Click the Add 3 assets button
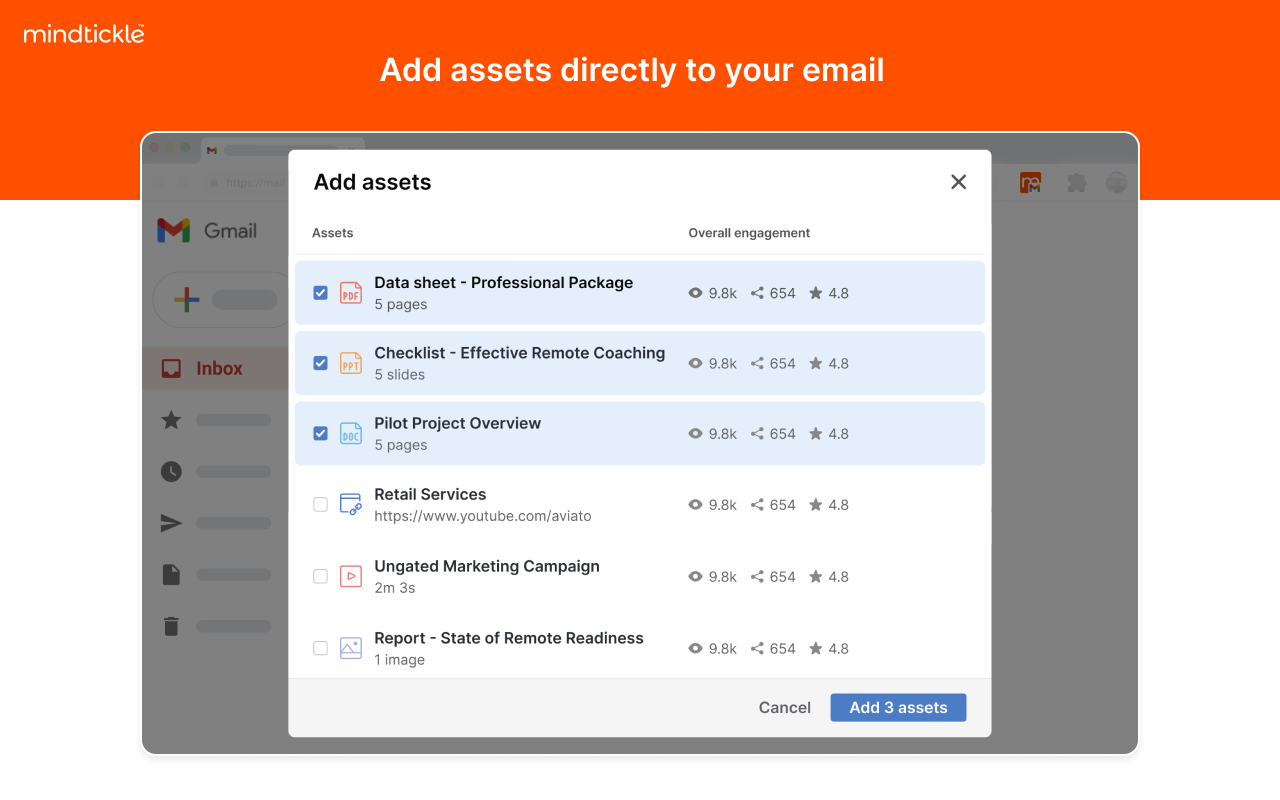The image size is (1280, 800). [898, 707]
